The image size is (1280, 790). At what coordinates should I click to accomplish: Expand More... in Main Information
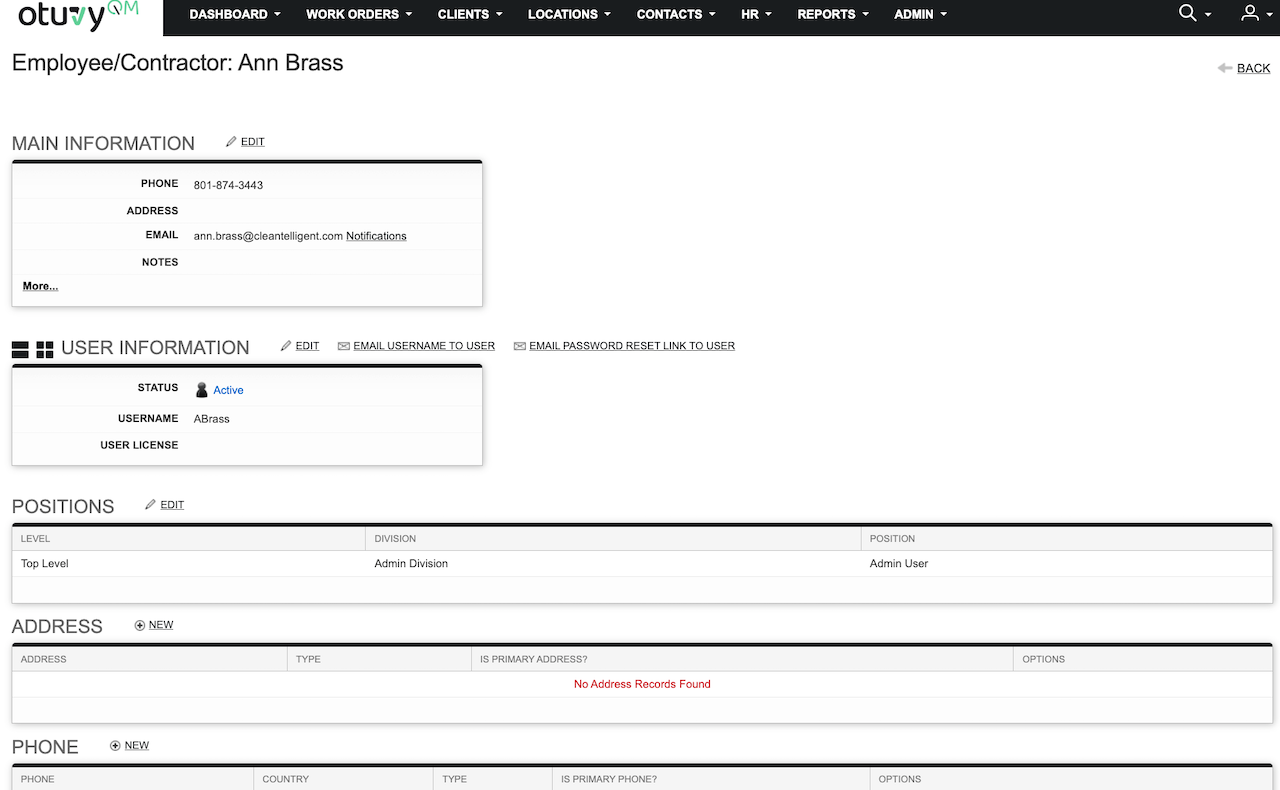(x=40, y=286)
